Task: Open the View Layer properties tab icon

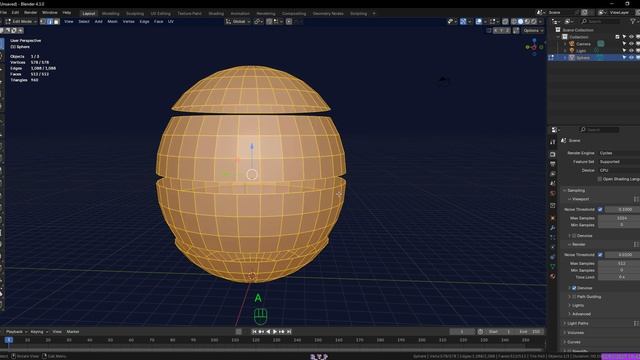Action: coord(553,173)
